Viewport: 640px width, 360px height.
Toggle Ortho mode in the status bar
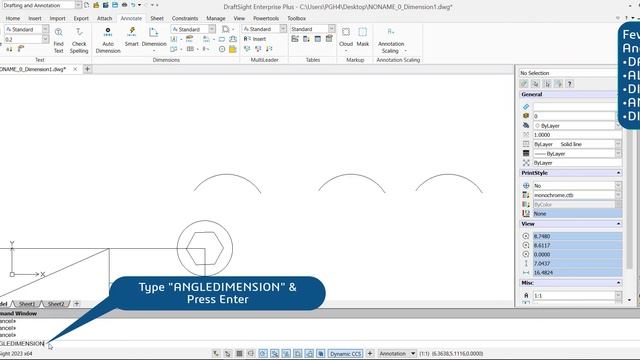[x=251, y=353]
